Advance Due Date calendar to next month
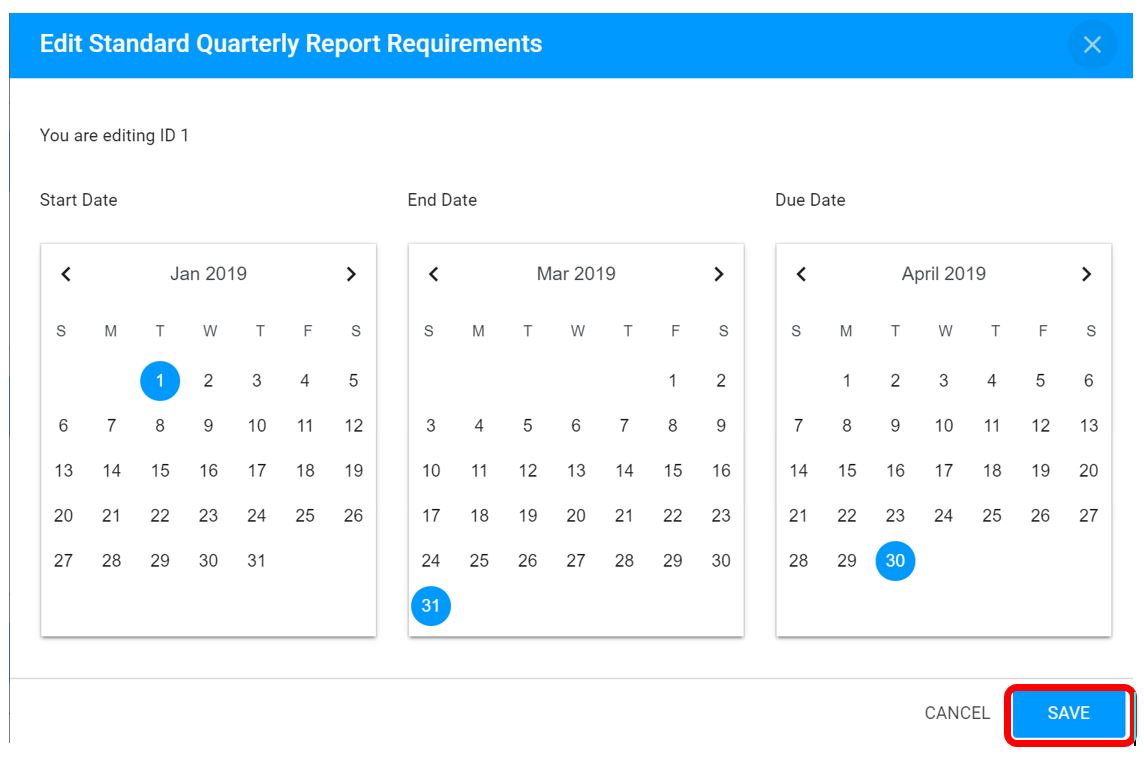 (1086, 274)
